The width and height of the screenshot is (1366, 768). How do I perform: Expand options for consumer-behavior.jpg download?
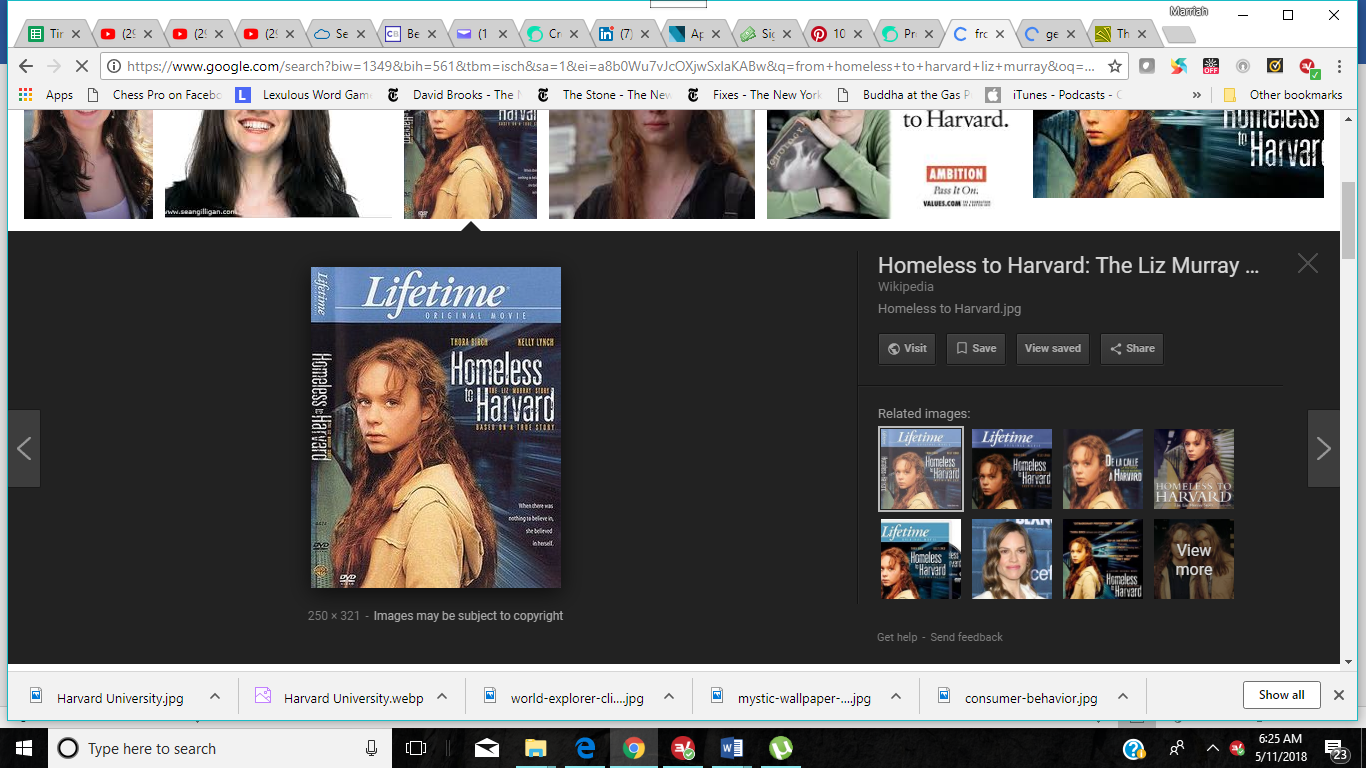pyautogui.click(x=1123, y=697)
